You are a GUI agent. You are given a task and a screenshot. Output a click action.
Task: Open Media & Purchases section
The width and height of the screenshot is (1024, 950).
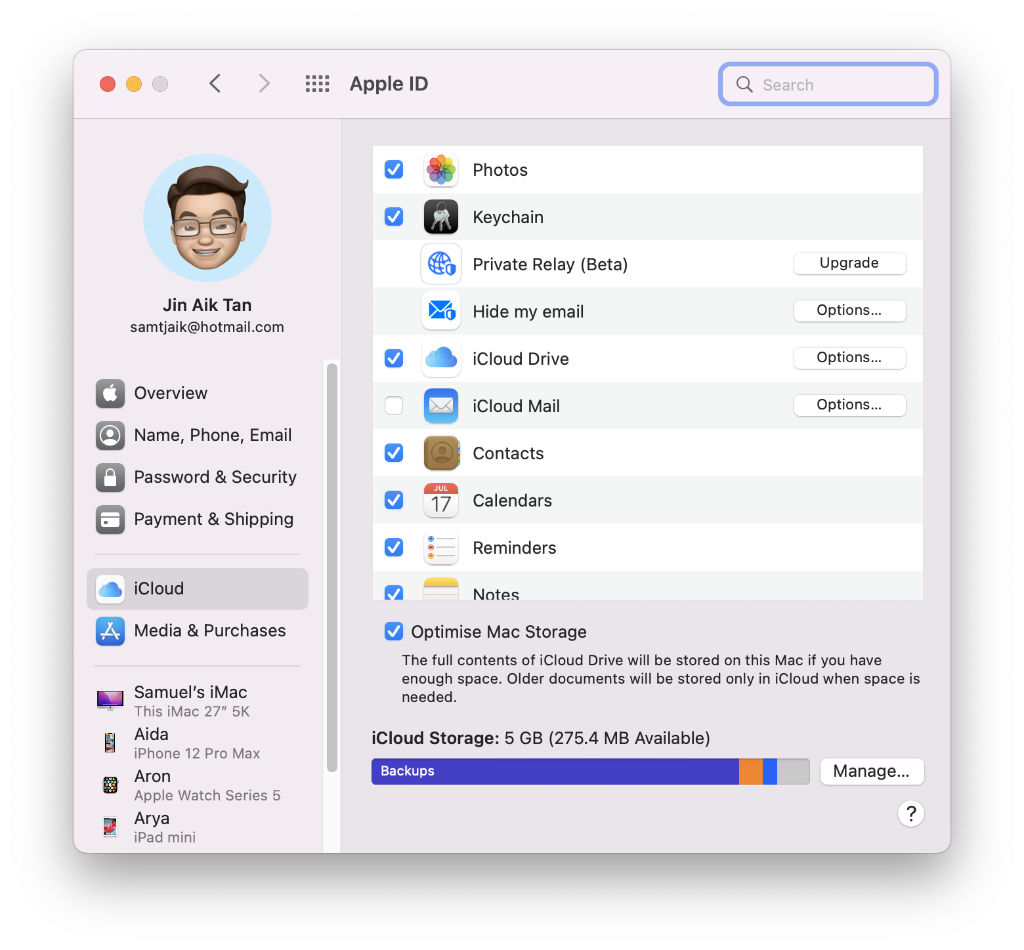(x=209, y=631)
